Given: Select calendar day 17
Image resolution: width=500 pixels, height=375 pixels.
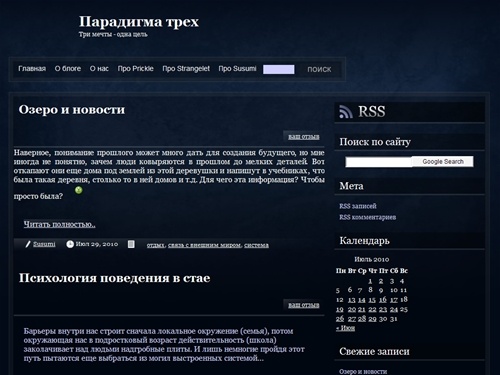Looking at the screenshot, I should pyautogui.click(x=394, y=300).
